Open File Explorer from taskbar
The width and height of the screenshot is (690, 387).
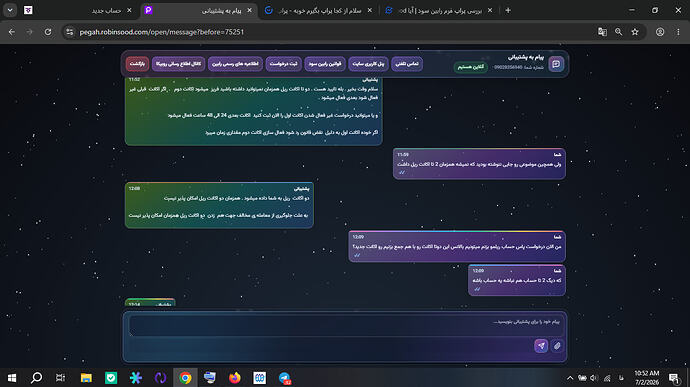tap(86, 378)
